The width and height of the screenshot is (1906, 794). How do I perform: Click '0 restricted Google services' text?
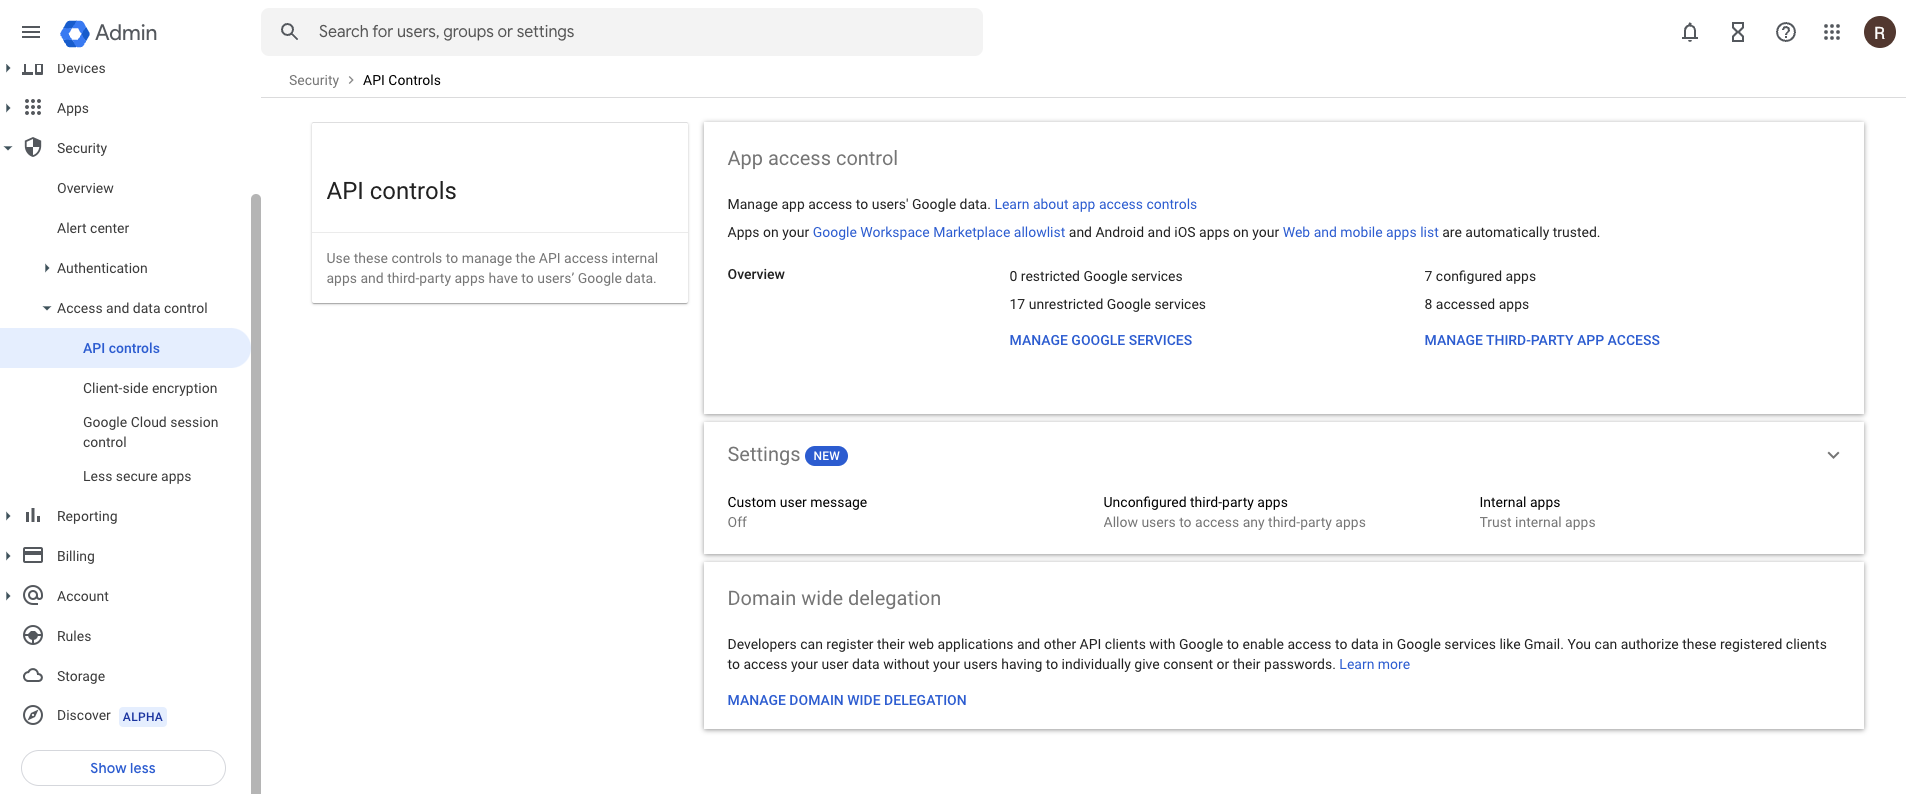click(x=1096, y=276)
